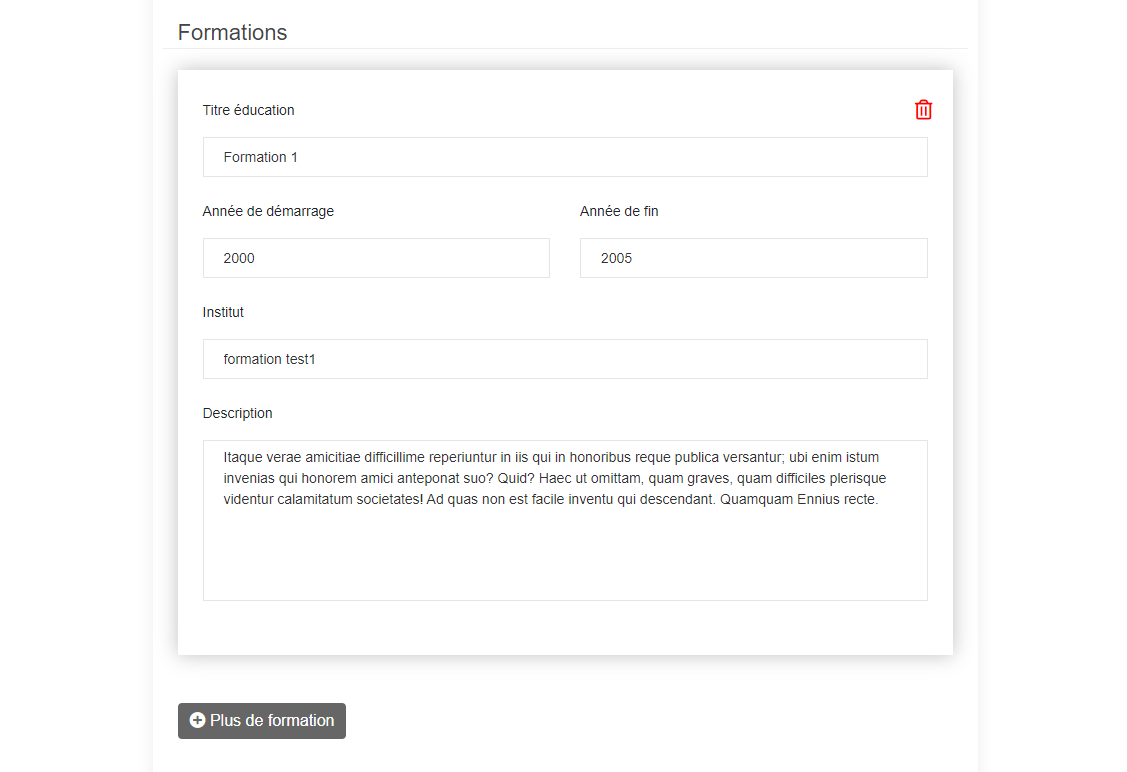Click the 'Titre éducation' label
Viewport: 1127px width, 772px height.
(248, 110)
